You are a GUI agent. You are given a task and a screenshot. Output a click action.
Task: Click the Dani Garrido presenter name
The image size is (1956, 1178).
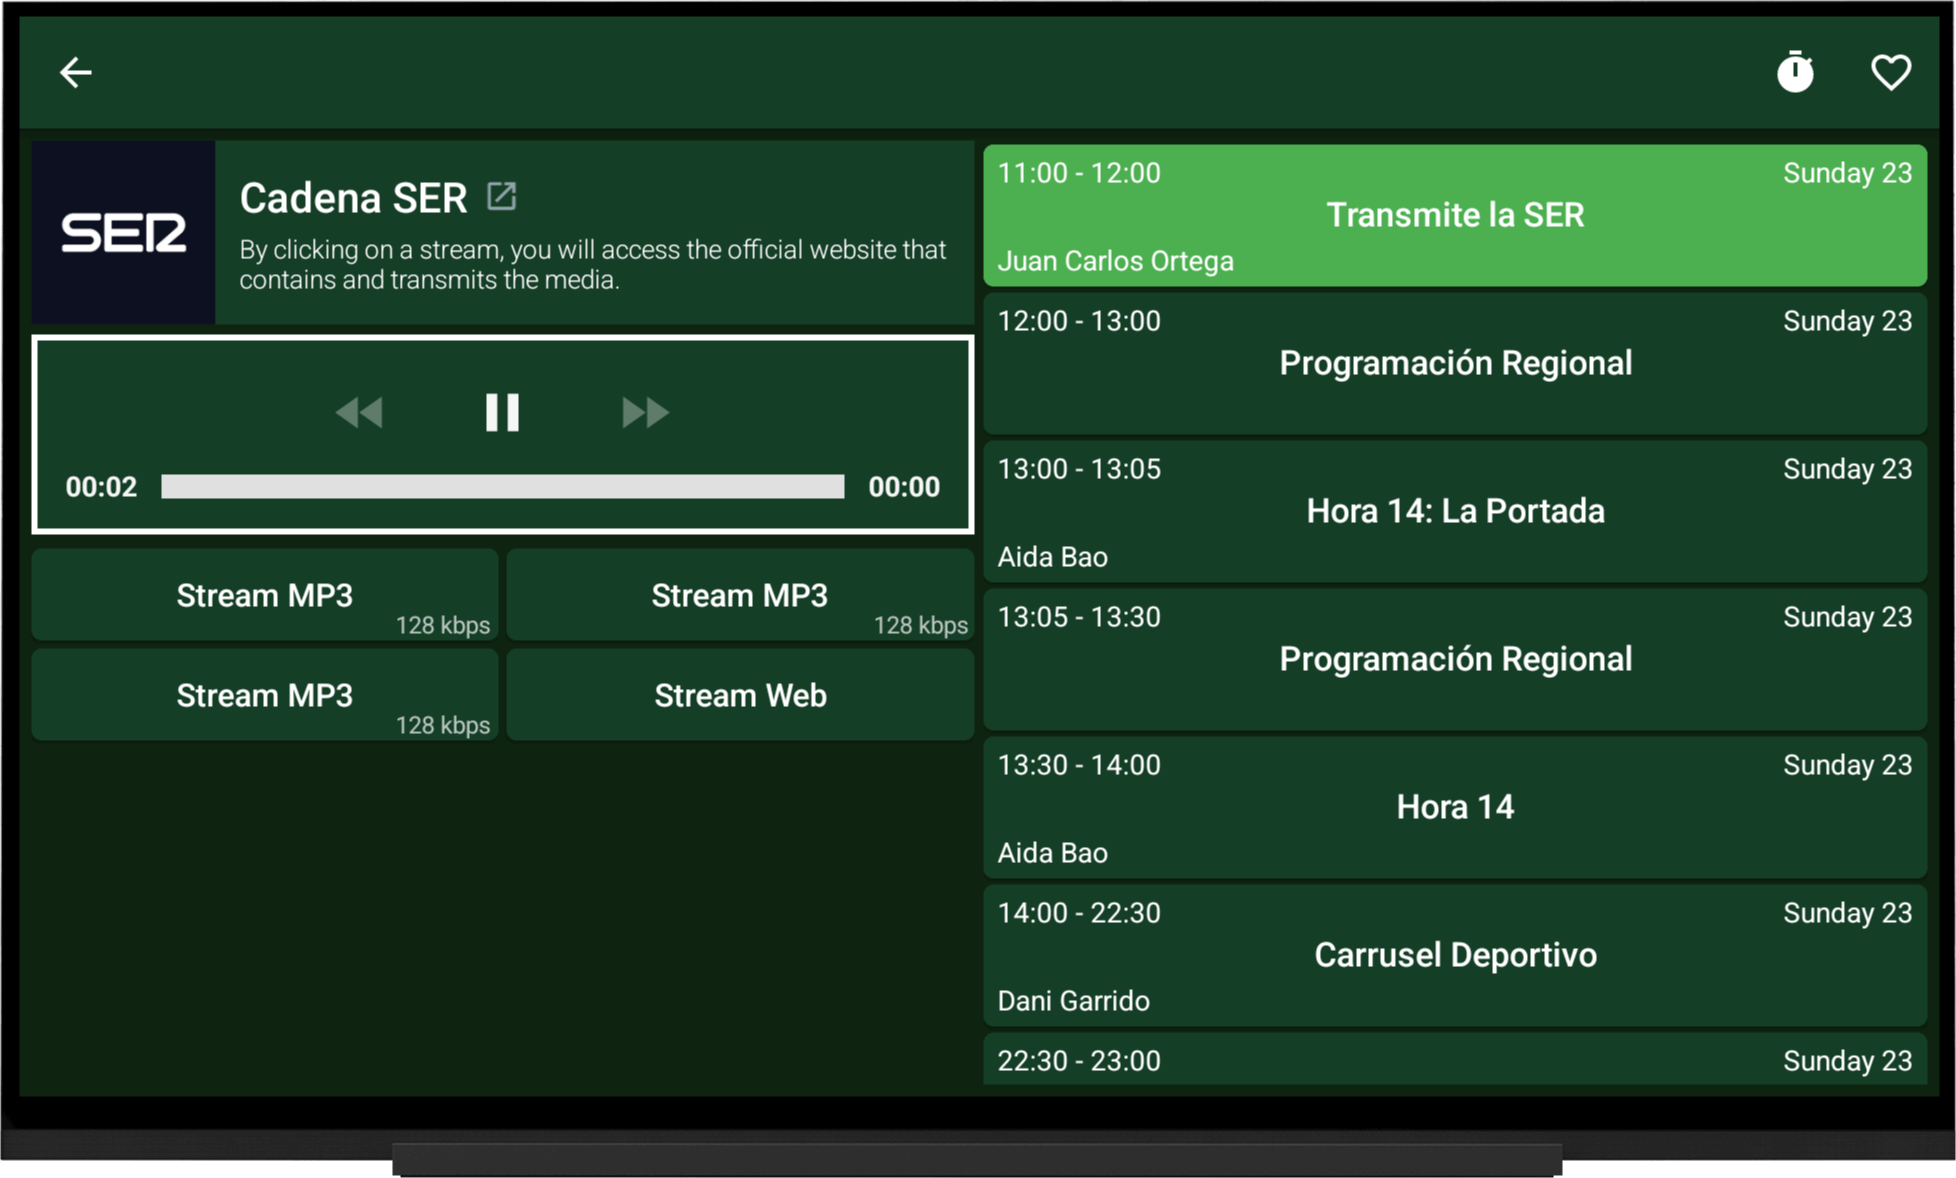pyautogui.click(x=1073, y=1001)
